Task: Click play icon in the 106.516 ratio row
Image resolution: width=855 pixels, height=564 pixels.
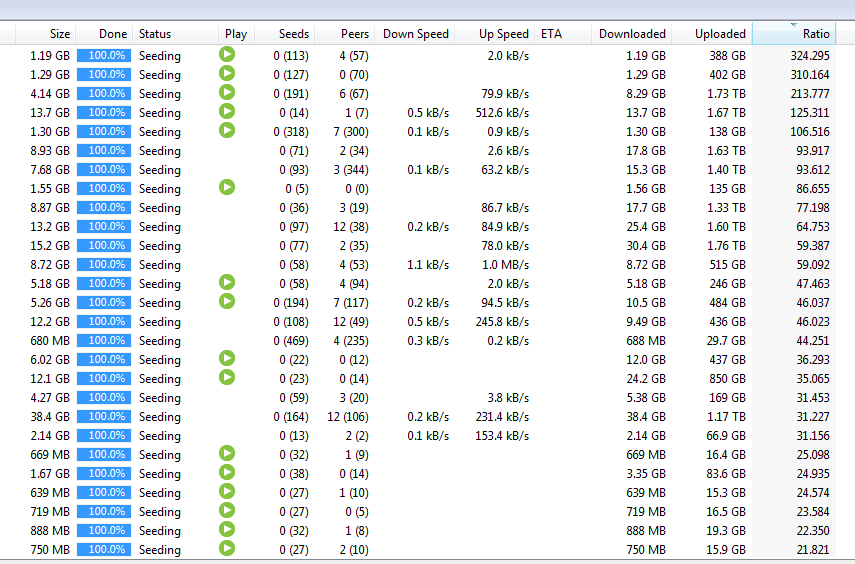Action: coord(227,130)
